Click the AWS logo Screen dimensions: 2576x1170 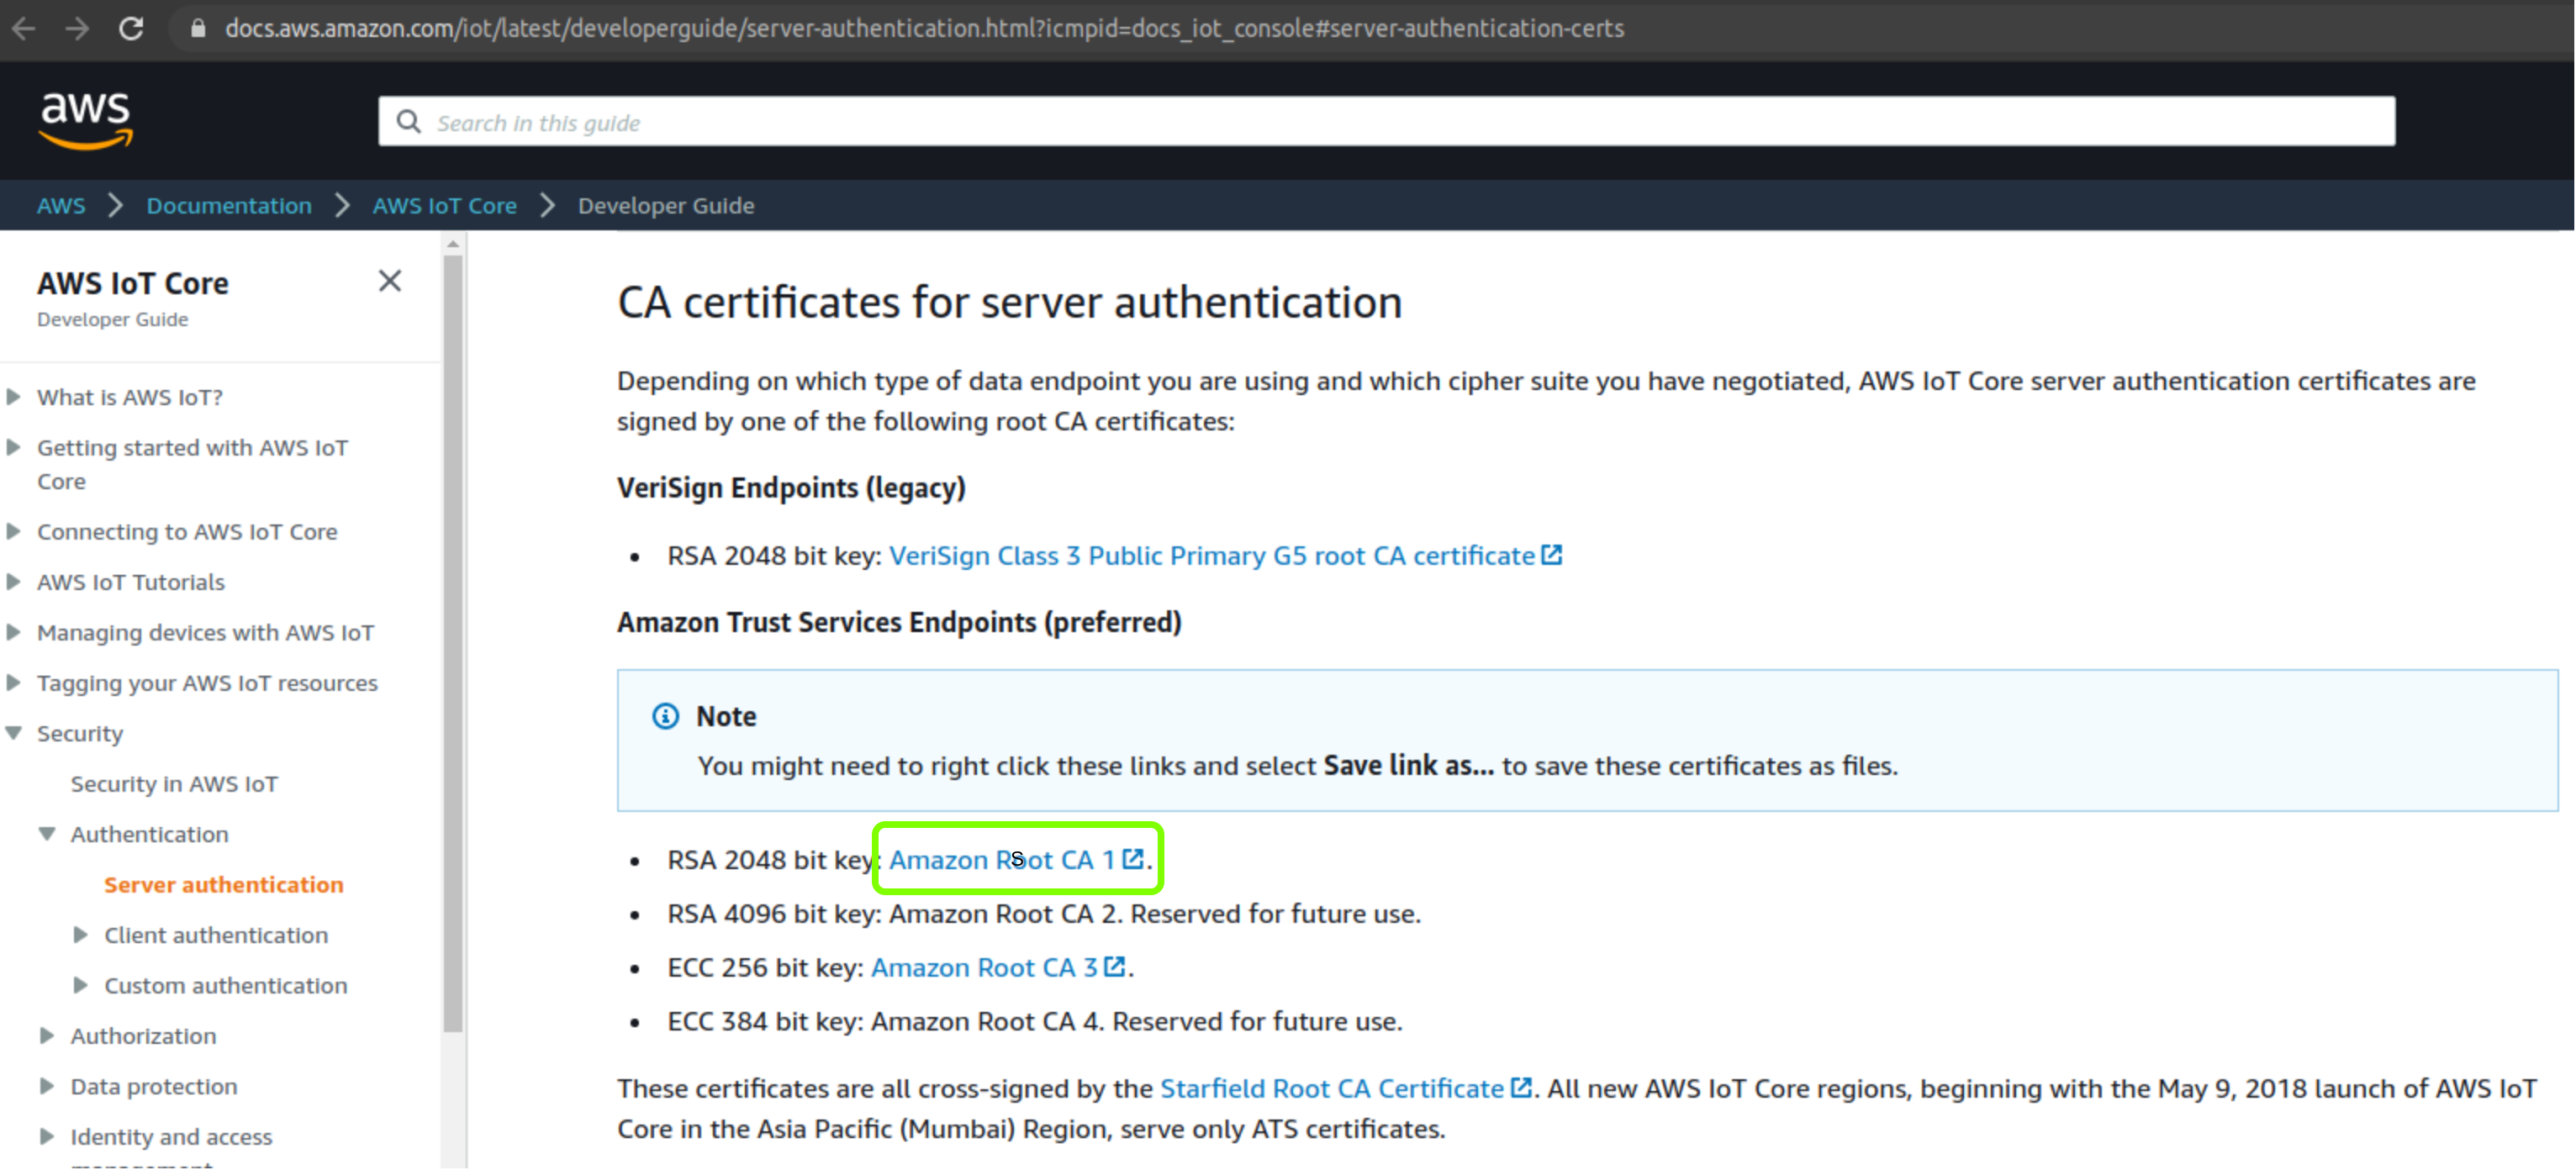86,121
